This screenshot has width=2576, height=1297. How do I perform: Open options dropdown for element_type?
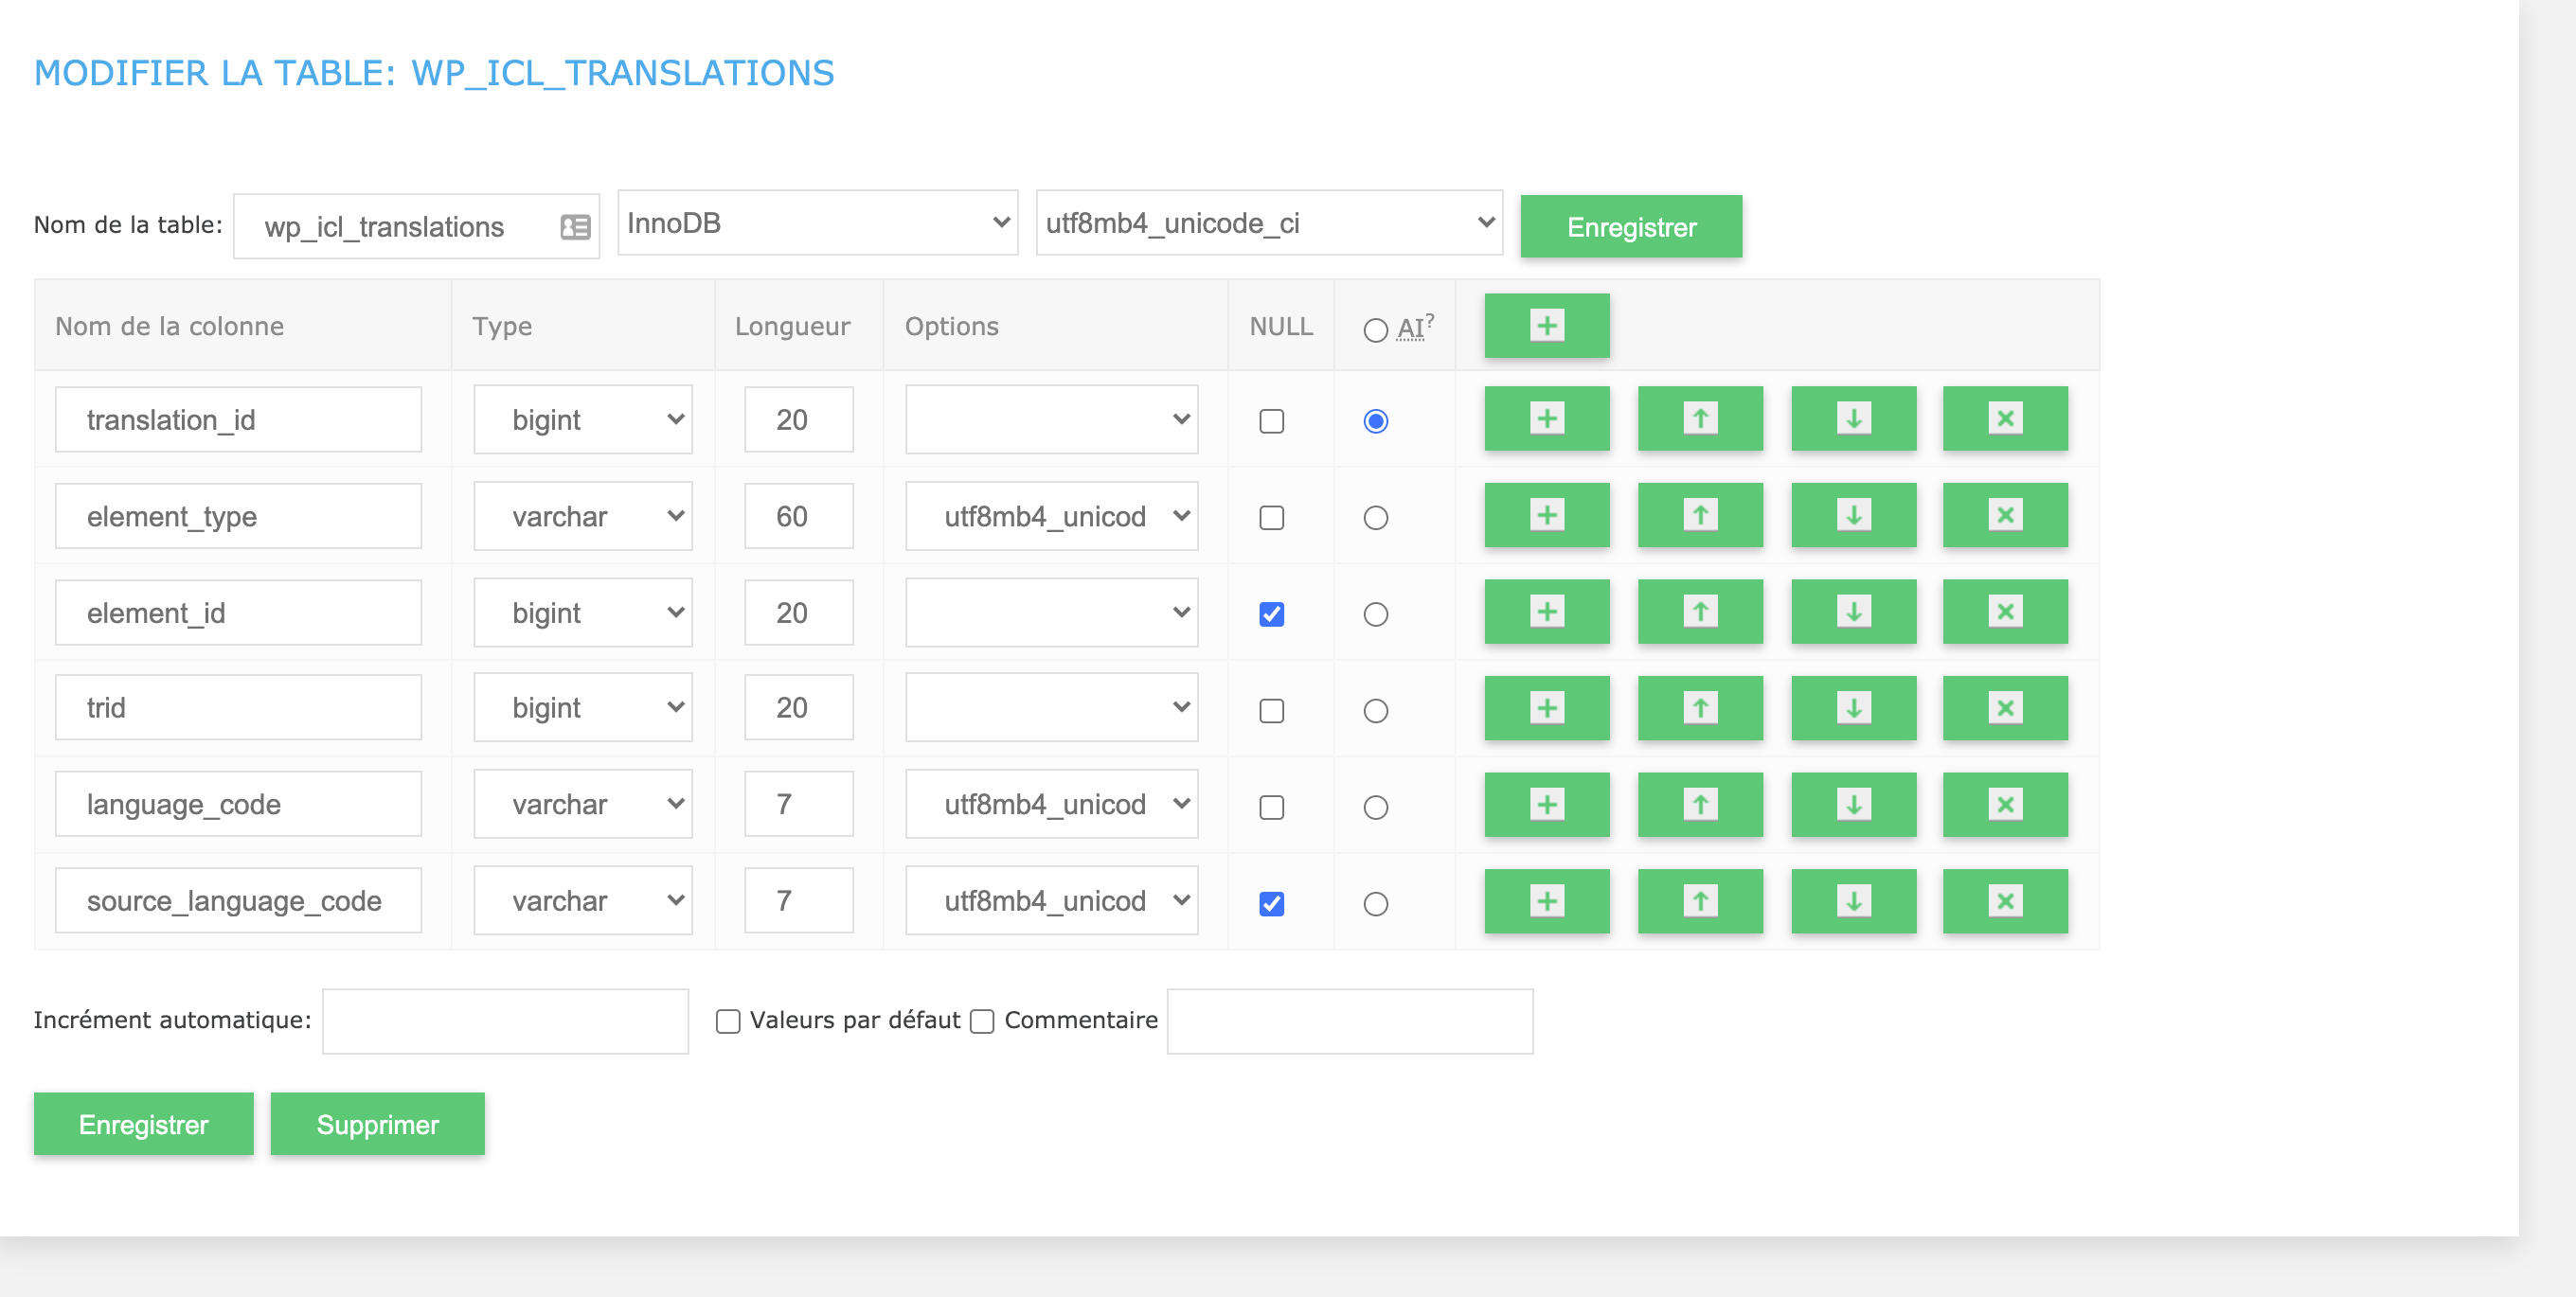click(1051, 516)
